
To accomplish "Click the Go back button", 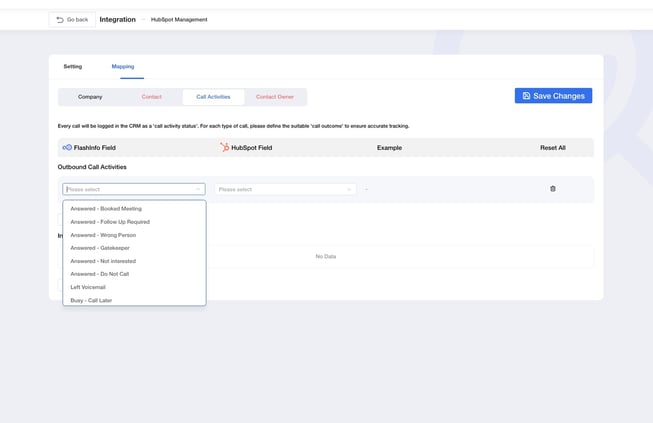I will pos(72,20).
